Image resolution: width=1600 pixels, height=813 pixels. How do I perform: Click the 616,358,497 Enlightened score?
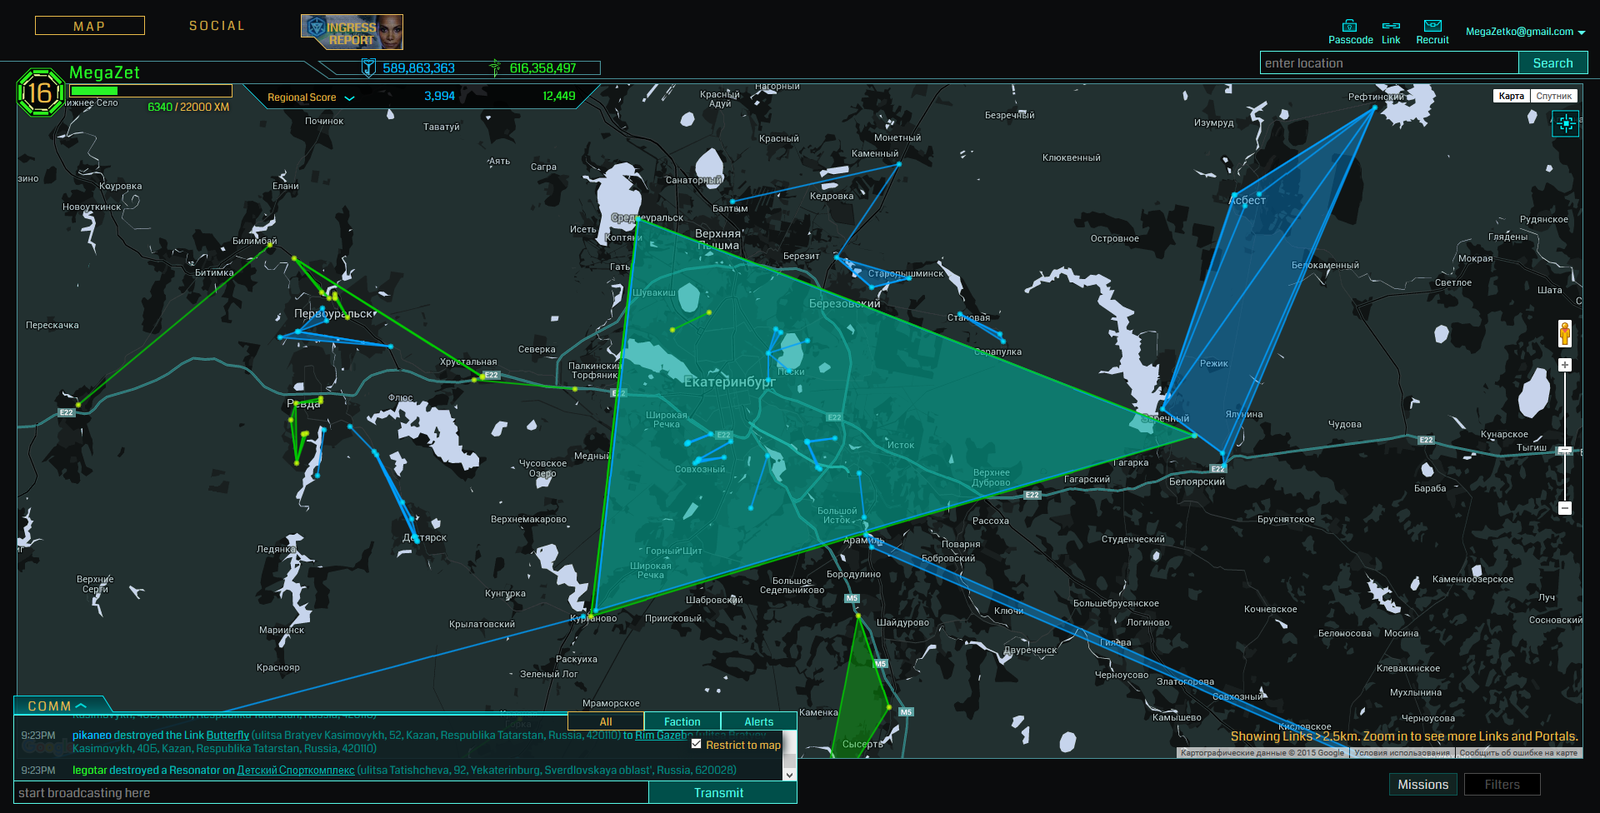pyautogui.click(x=543, y=68)
